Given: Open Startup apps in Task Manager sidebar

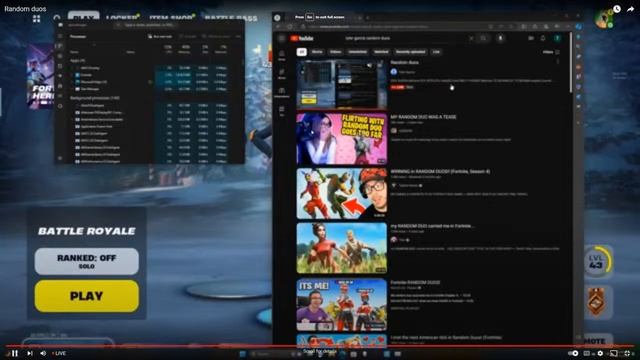Looking at the screenshot, I should click(x=60, y=76).
